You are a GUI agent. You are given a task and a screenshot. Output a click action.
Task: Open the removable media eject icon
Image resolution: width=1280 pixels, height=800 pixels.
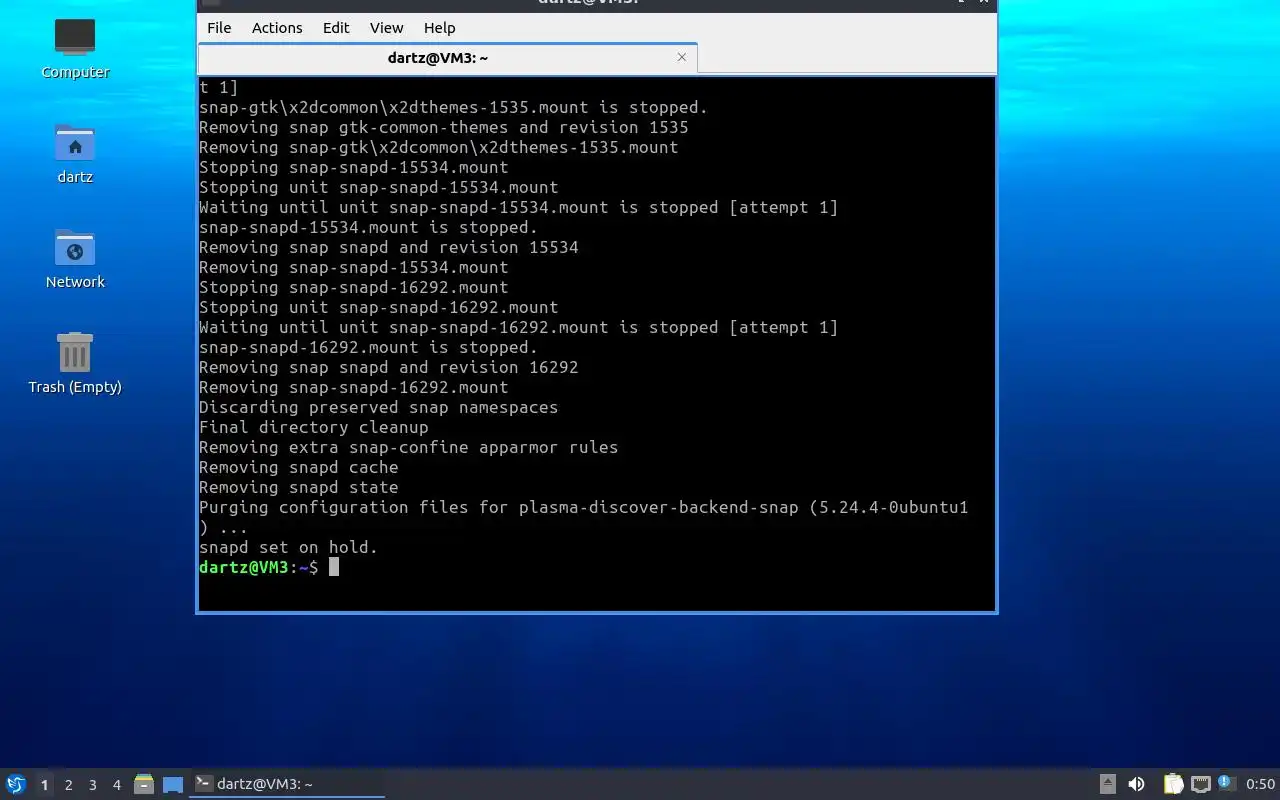[1107, 784]
